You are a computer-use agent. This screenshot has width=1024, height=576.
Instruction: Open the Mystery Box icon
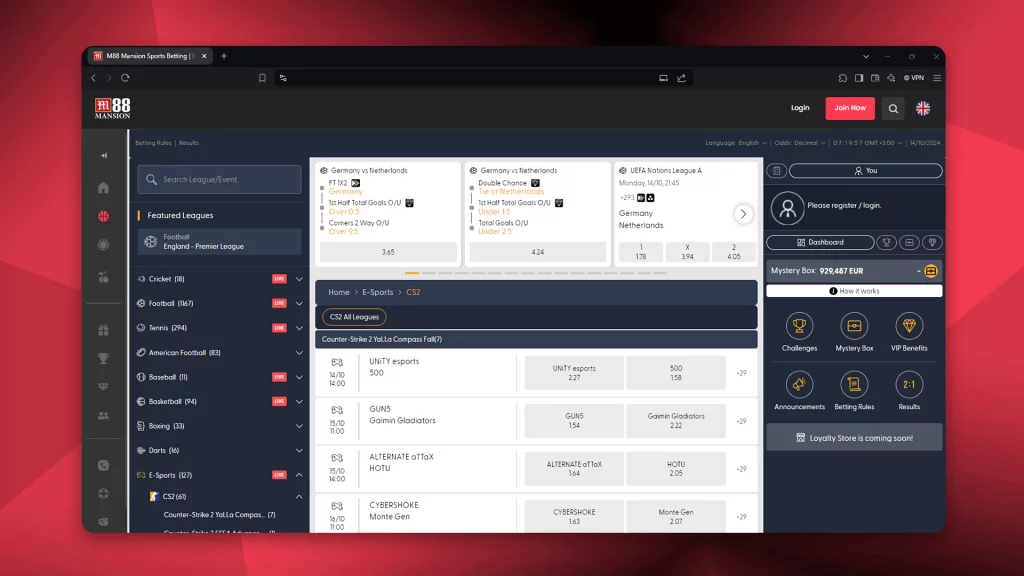click(854, 326)
